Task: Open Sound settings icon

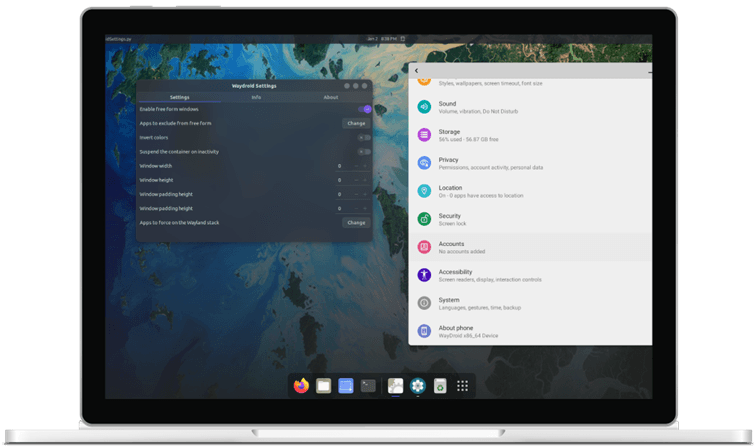Action: pos(424,106)
